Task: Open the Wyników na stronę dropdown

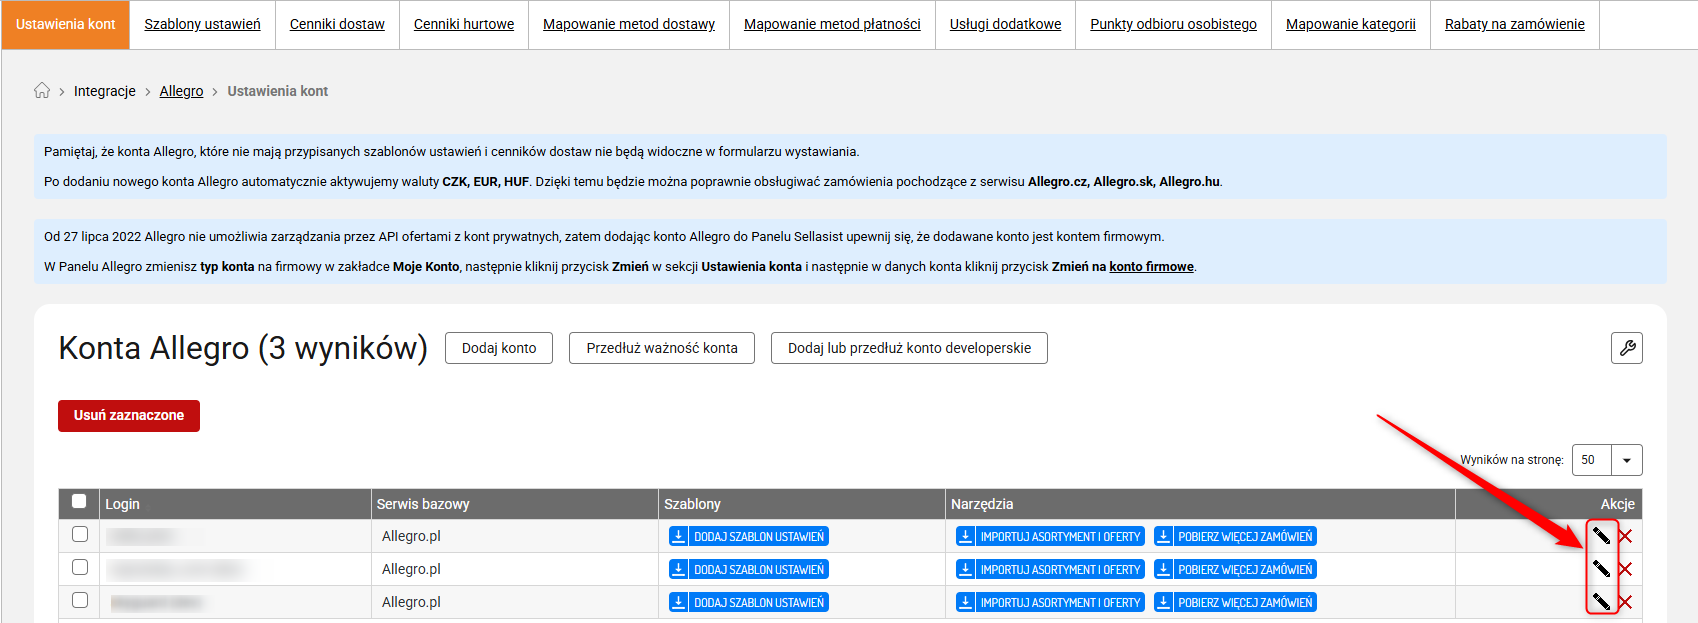Action: (x=1607, y=460)
